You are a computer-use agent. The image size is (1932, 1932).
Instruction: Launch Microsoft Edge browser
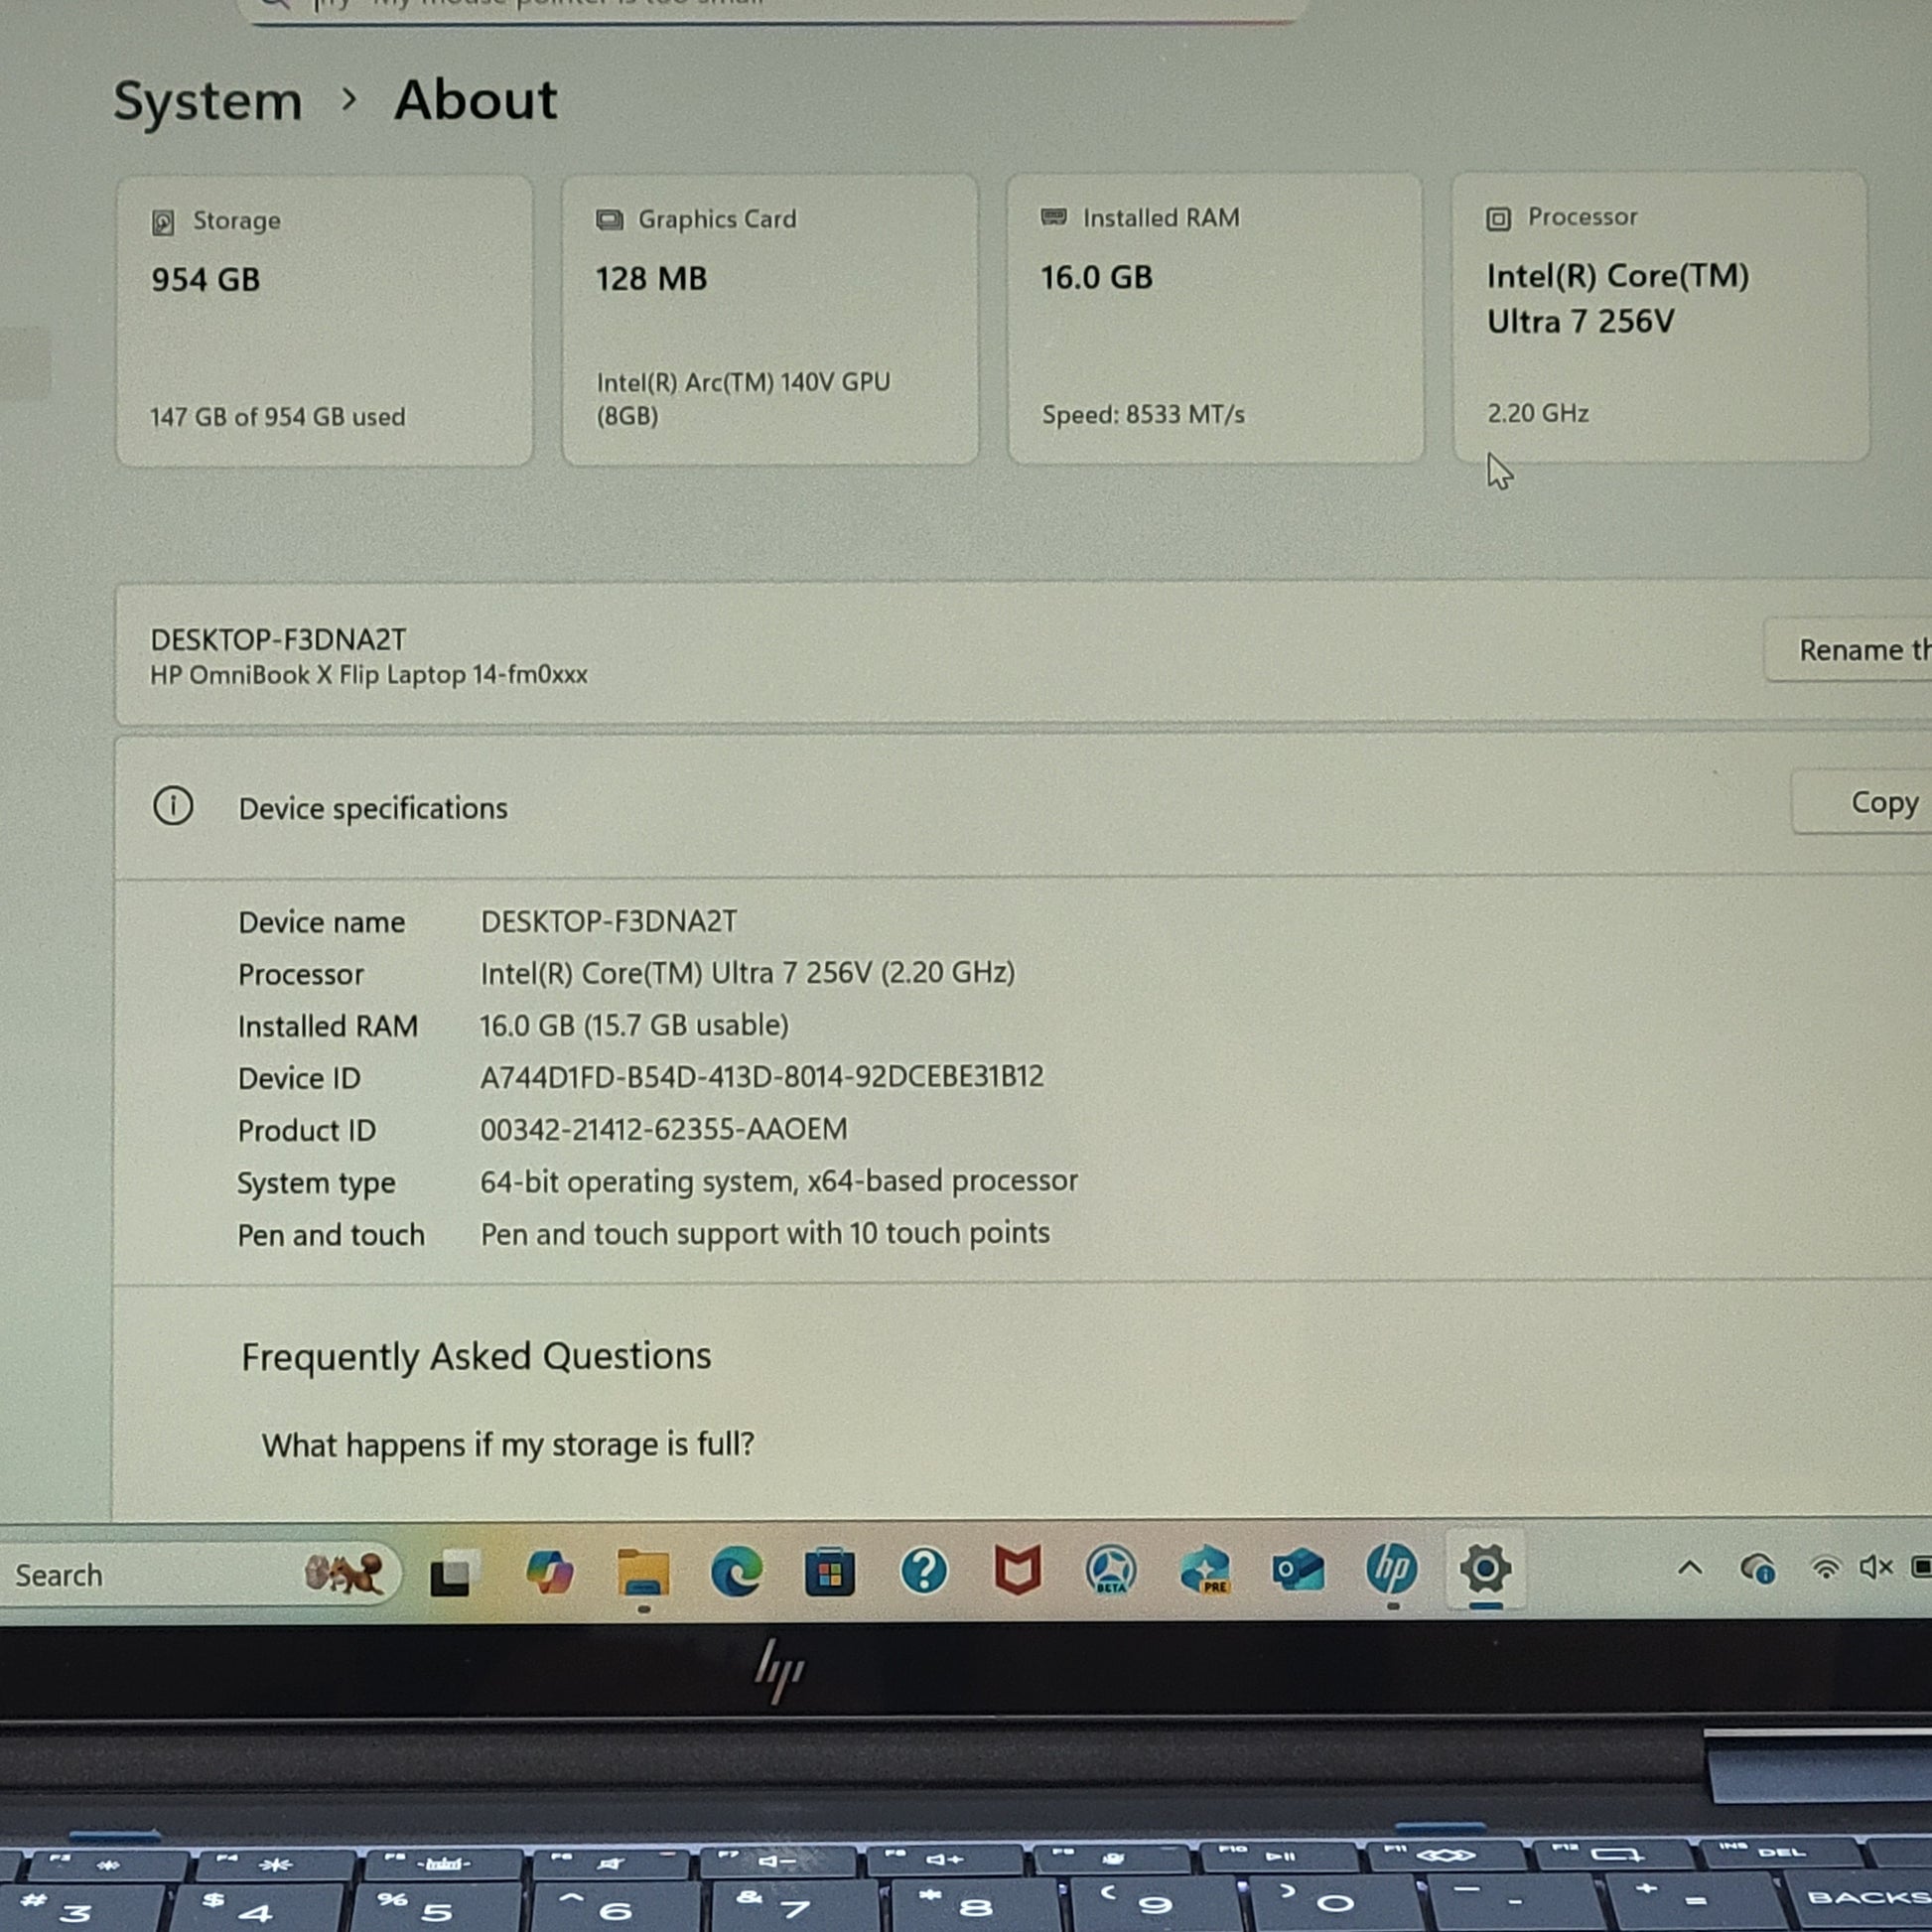(736, 1573)
